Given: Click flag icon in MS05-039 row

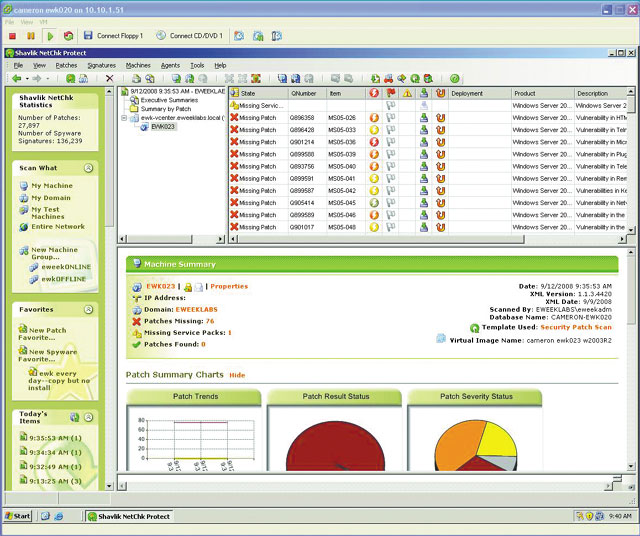Looking at the screenshot, I should [391, 154].
